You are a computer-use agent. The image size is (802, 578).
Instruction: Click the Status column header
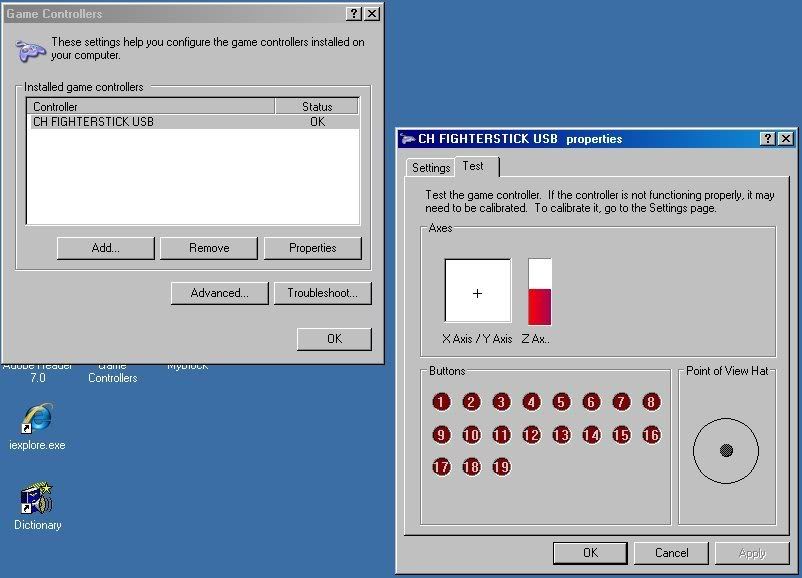click(x=317, y=106)
